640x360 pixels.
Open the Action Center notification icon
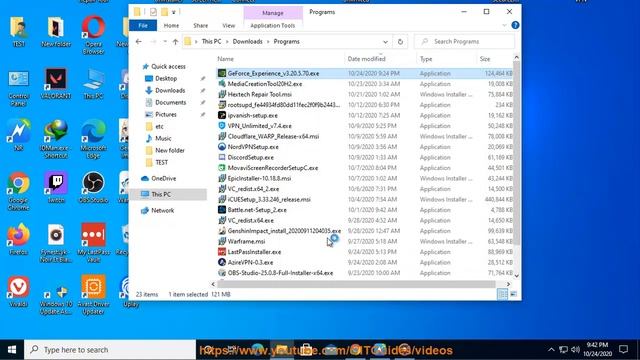click(623, 349)
